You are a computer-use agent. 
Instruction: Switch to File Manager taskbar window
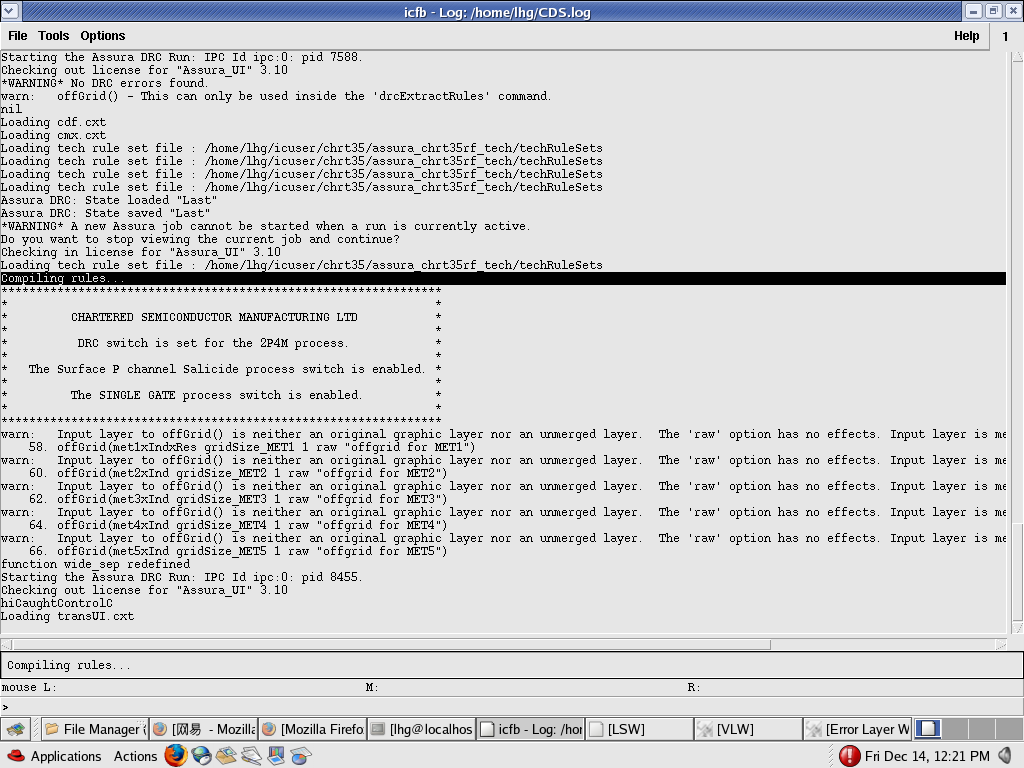pos(95,729)
